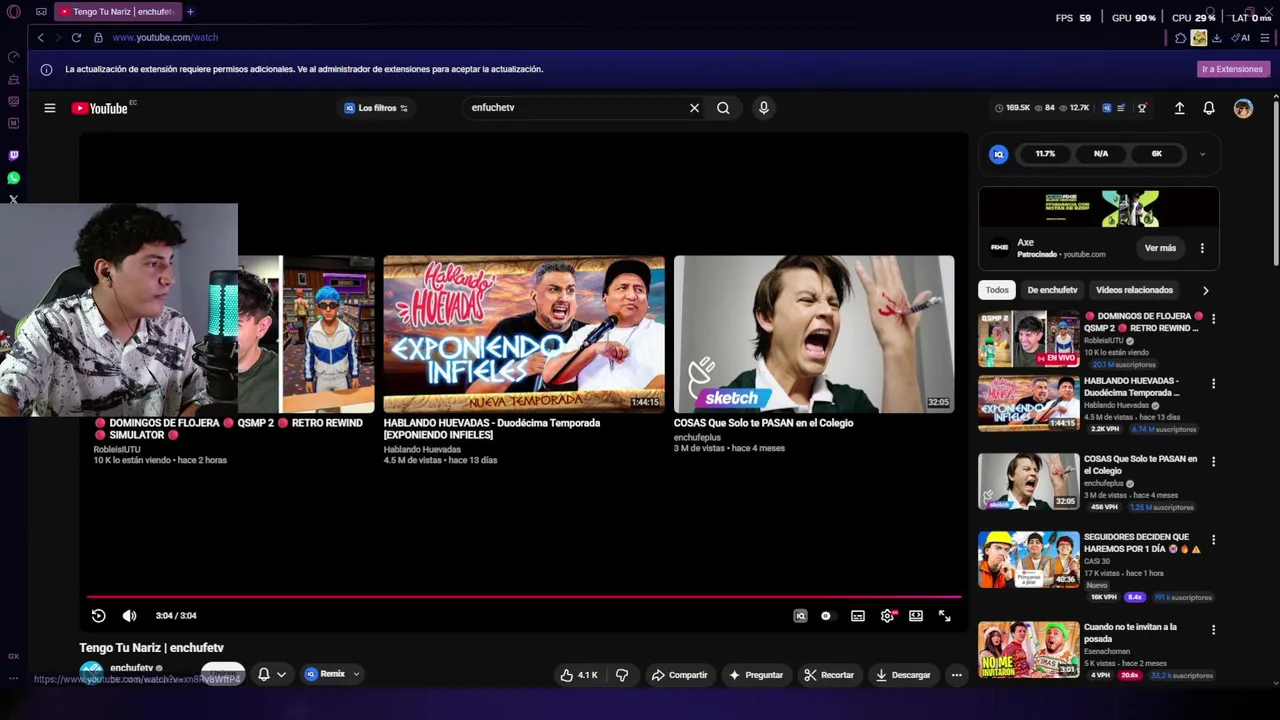The height and width of the screenshot is (720, 1280).
Task: Expand the notification bell dropdown for channel
Action: click(281, 675)
